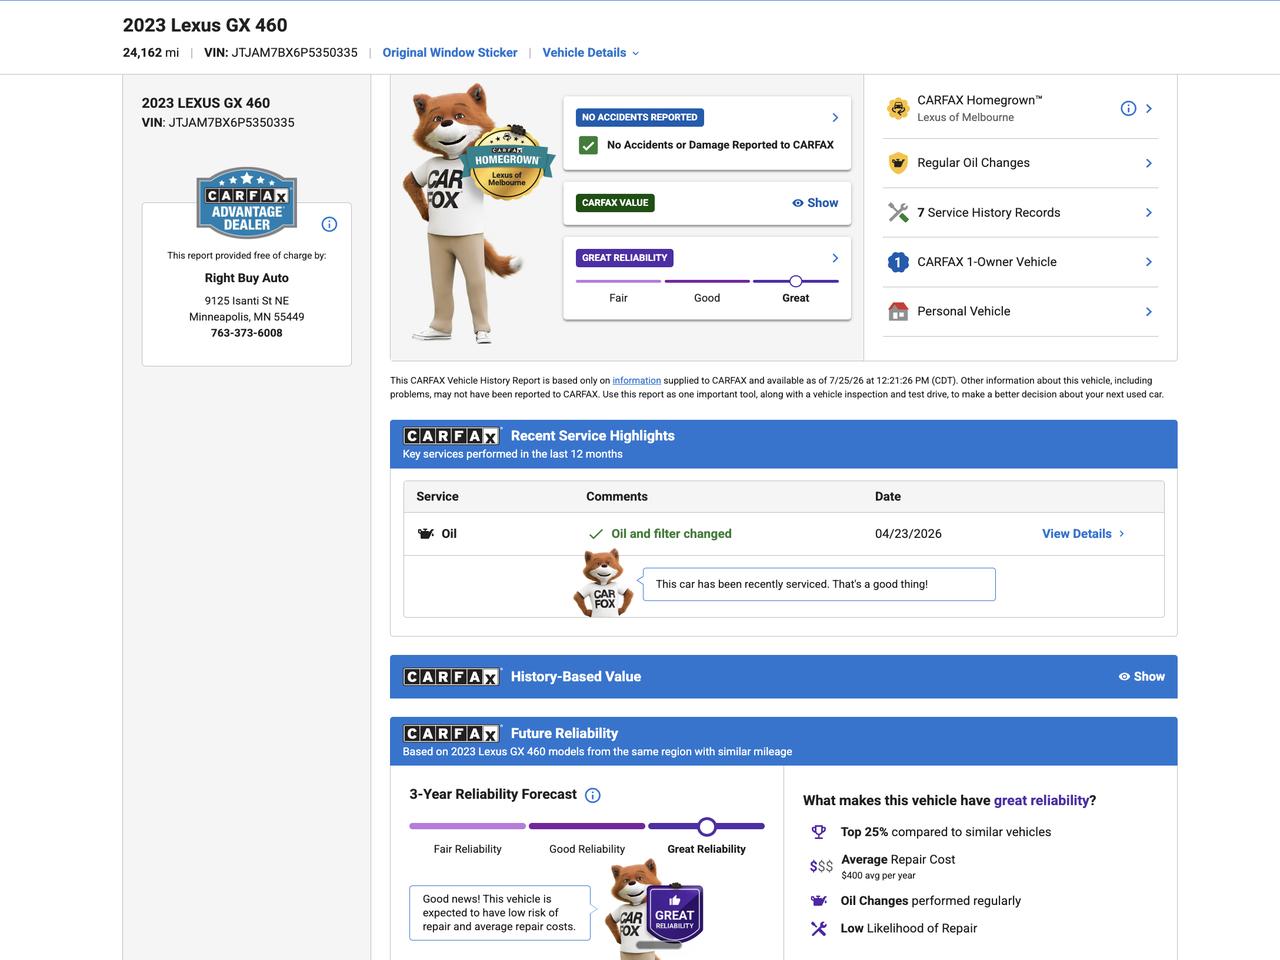Viewport: 1280px width, 960px height.
Task: Click the underlined information link
Action: (x=636, y=381)
